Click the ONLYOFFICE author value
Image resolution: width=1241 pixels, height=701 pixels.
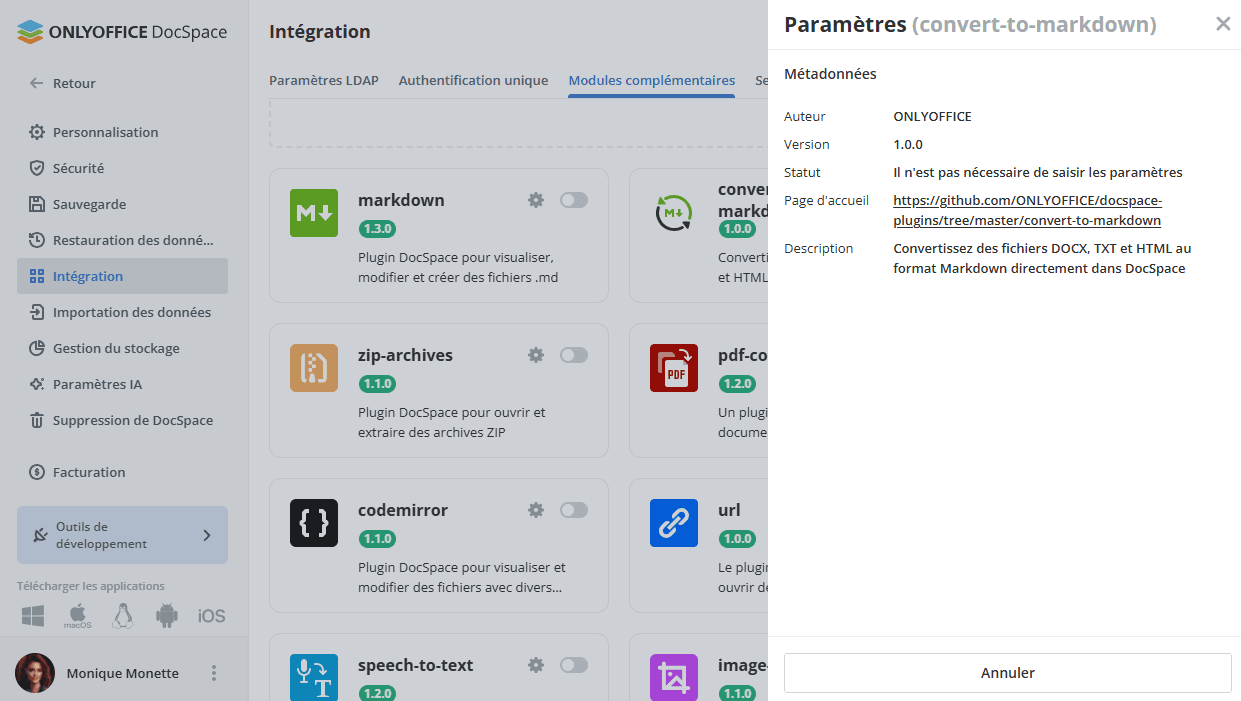tap(932, 116)
